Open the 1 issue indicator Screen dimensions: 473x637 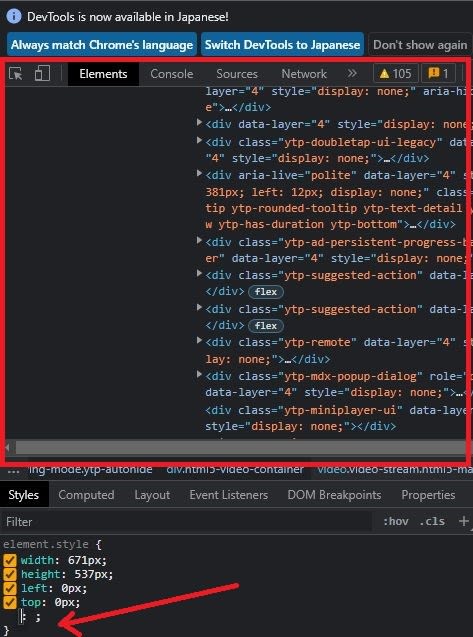438,74
